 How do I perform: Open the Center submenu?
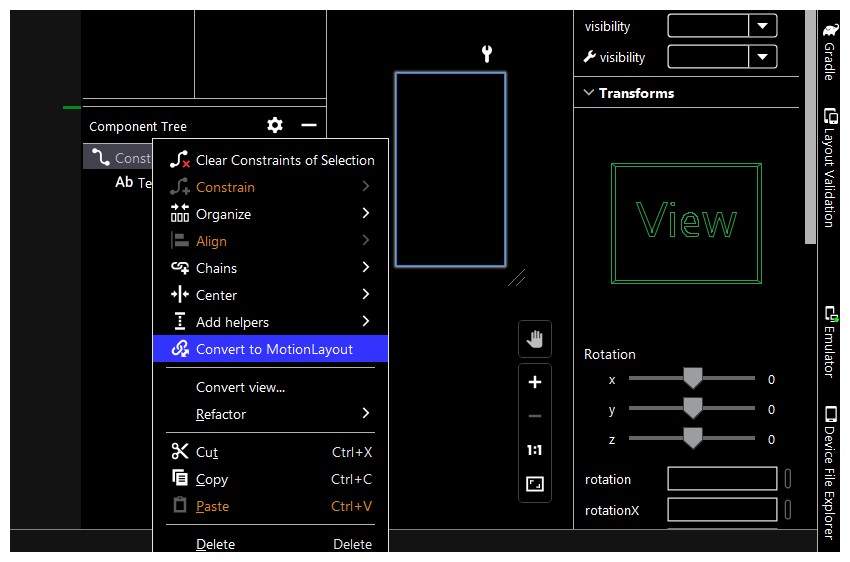click(x=271, y=295)
